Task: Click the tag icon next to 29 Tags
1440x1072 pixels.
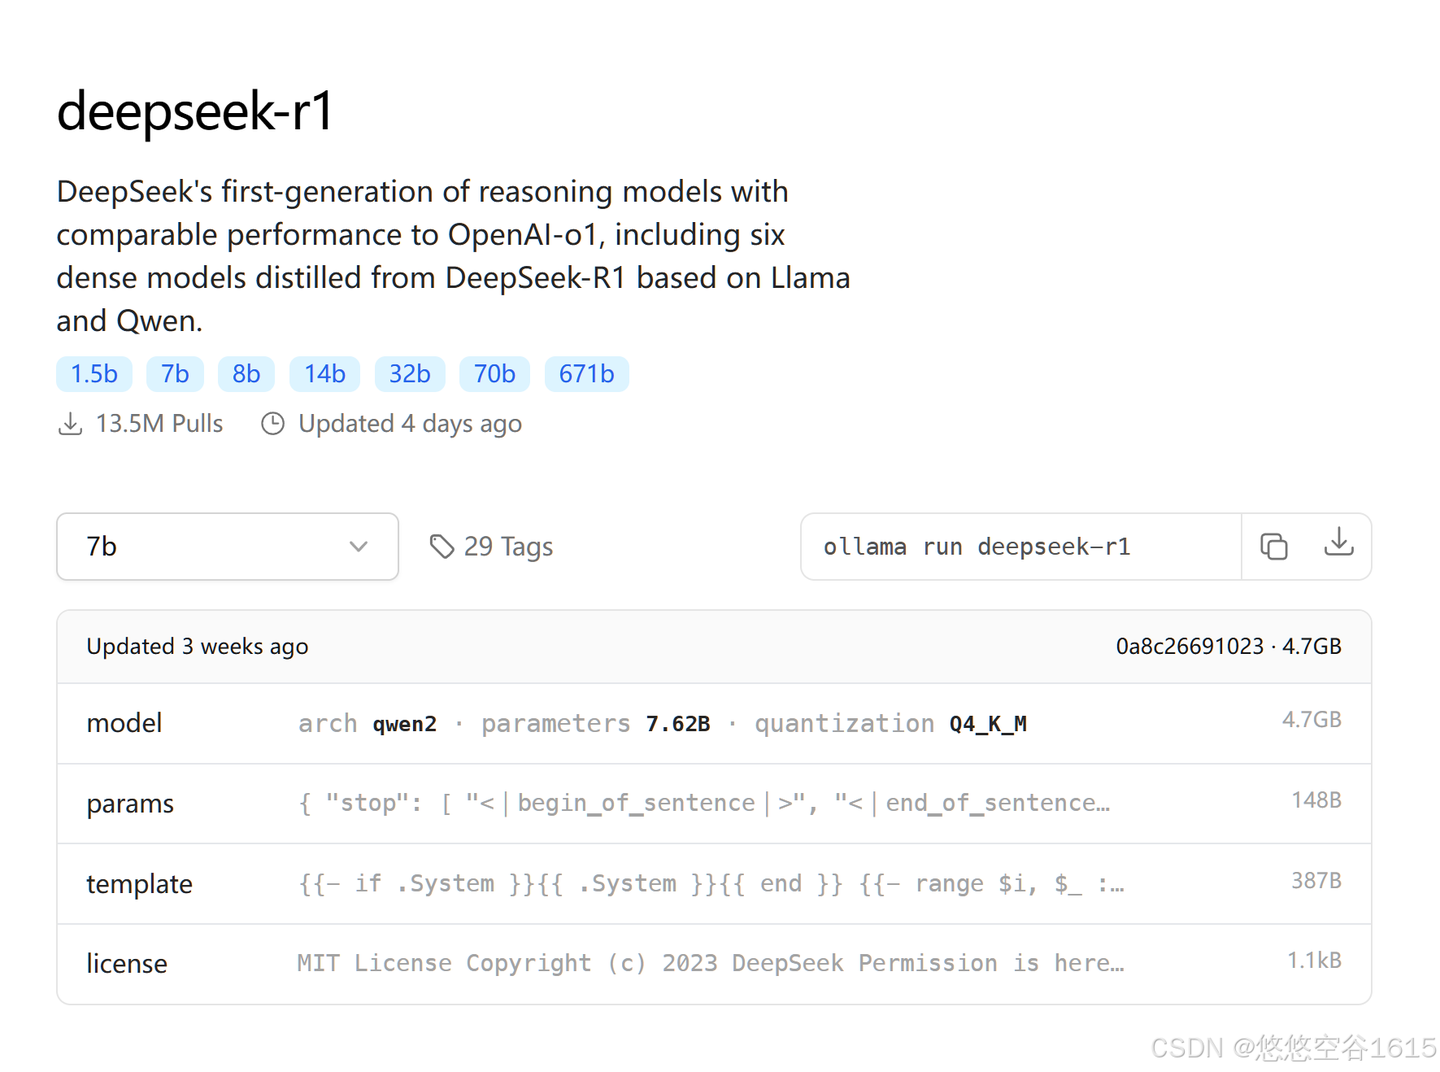Action: point(442,546)
